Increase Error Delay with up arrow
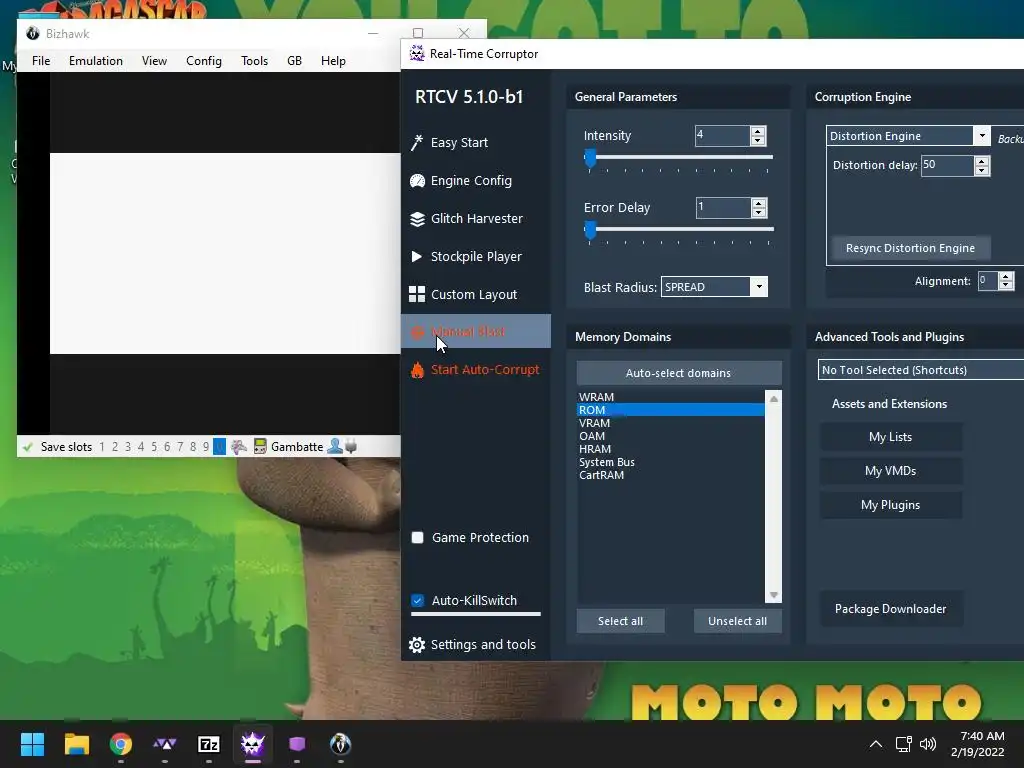 758,203
